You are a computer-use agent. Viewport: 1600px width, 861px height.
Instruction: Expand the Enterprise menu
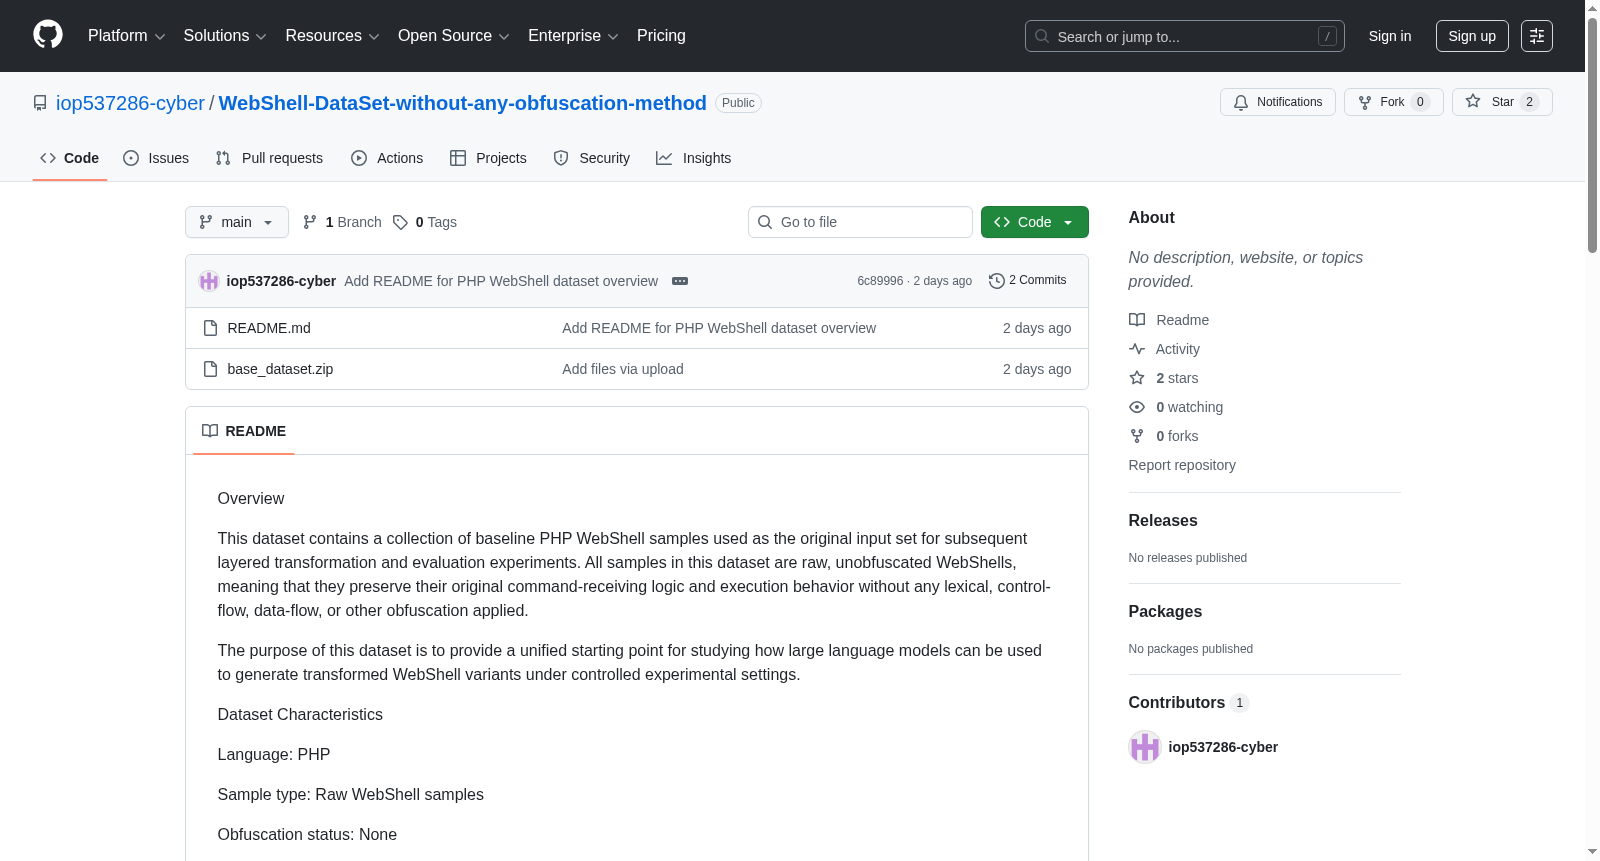coord(573,36)
